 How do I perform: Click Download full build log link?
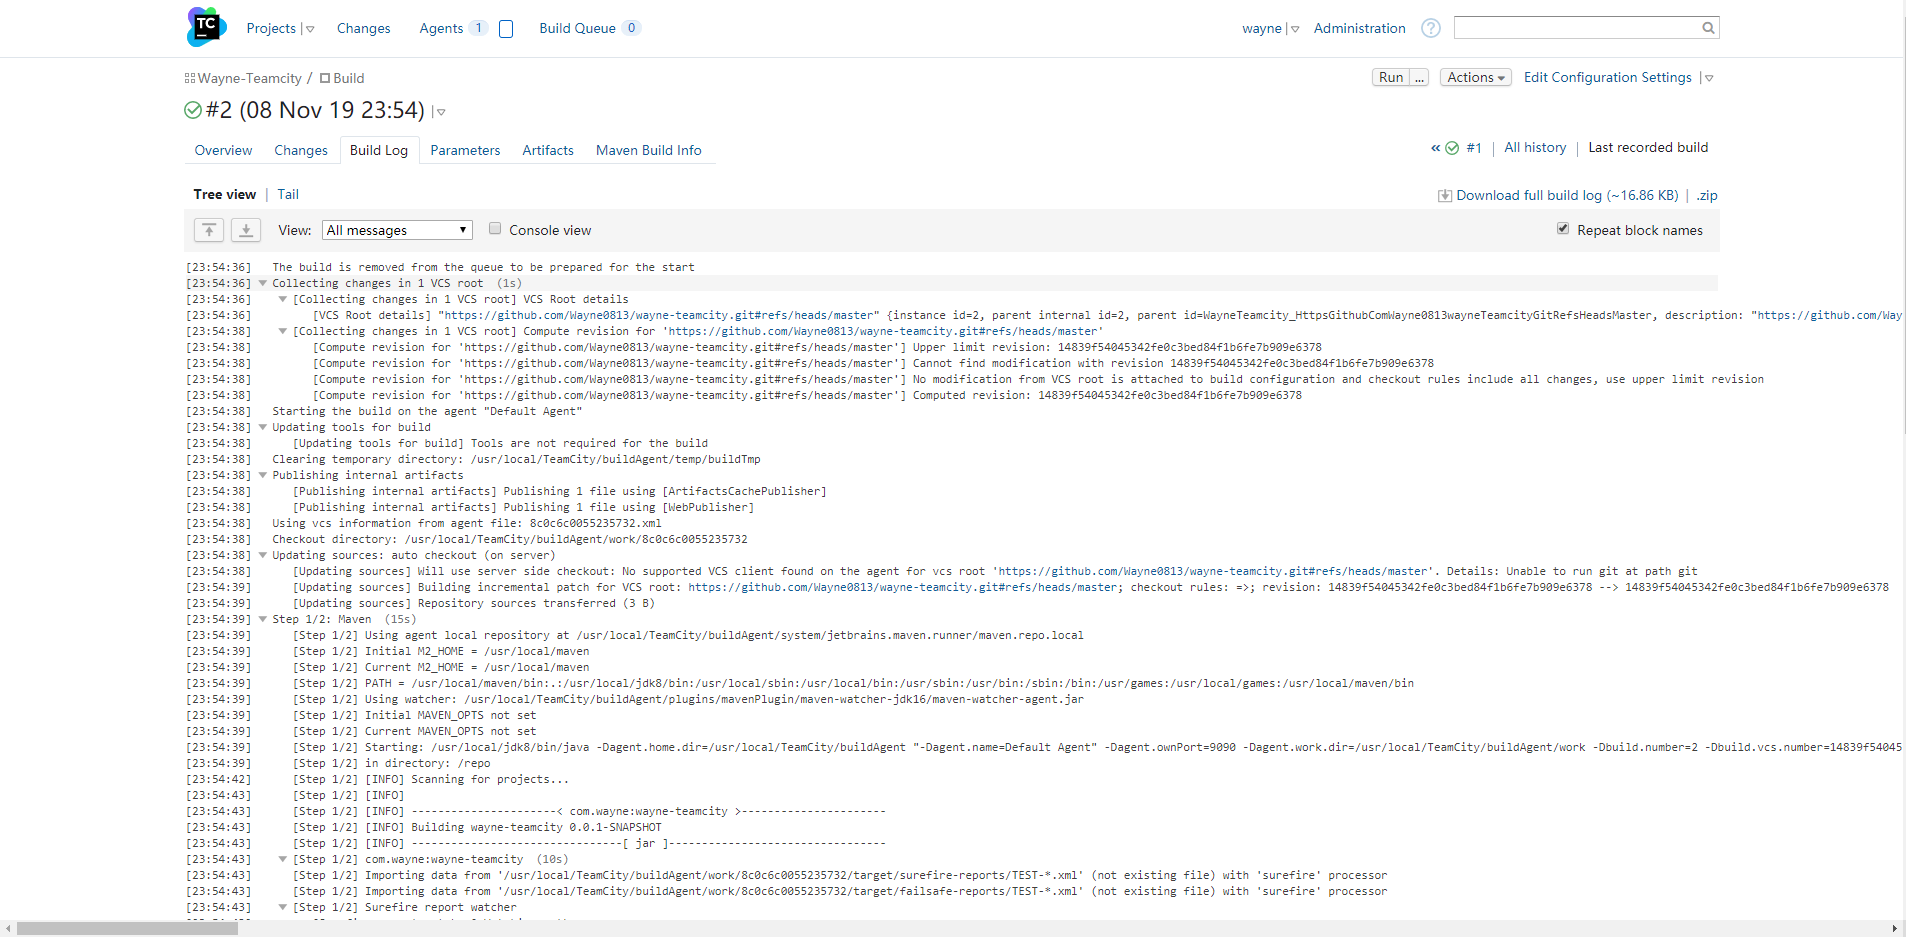pyautogui.click(x=1567, y=195)
